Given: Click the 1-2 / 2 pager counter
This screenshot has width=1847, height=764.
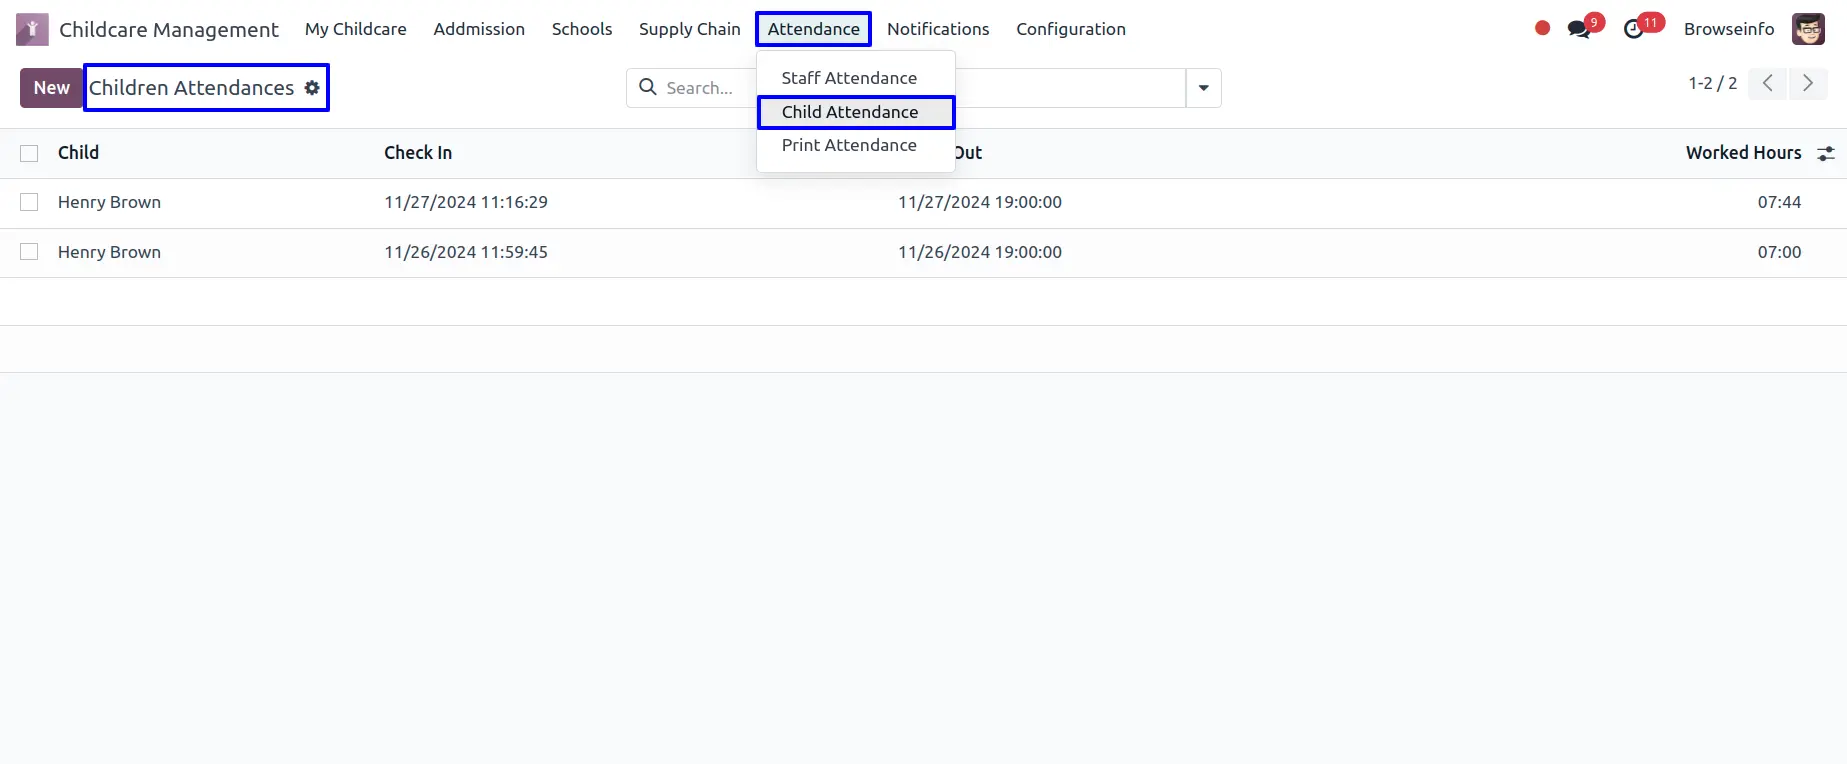Looking at the screenshot, I should (x=1713, y=83).
